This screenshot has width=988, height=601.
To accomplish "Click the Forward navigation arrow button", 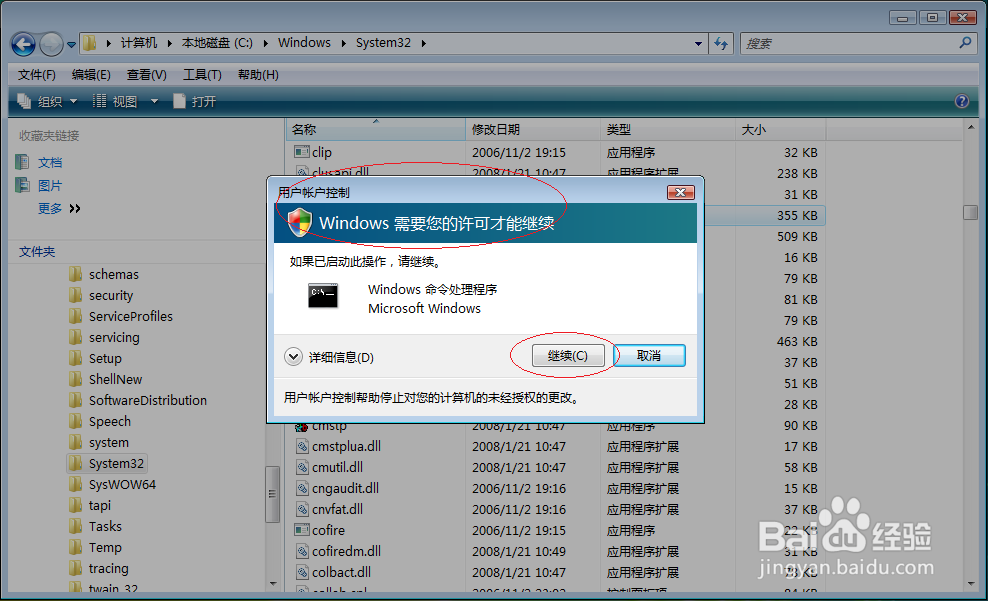I will [51, 44].
